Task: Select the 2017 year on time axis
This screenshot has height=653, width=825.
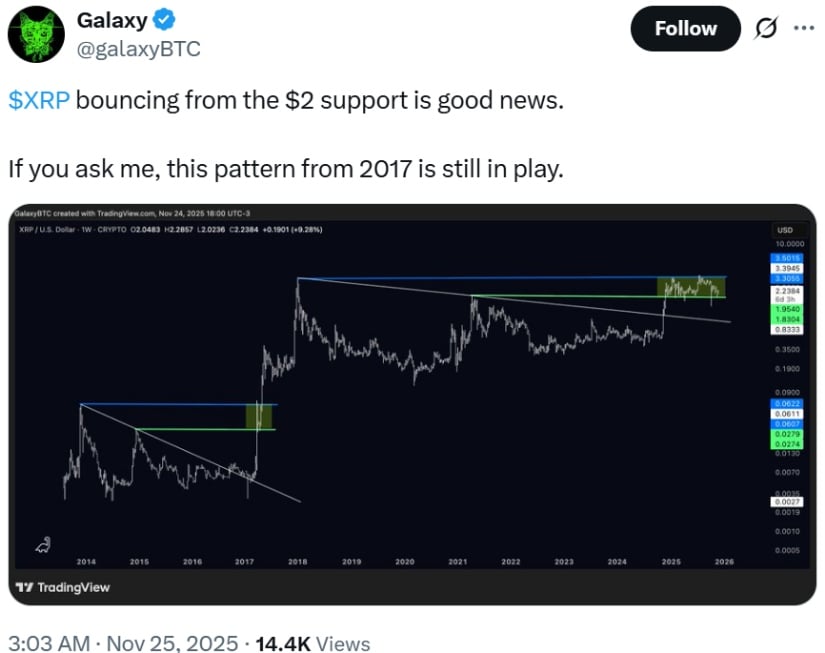Action: click(x=245, y=562)
